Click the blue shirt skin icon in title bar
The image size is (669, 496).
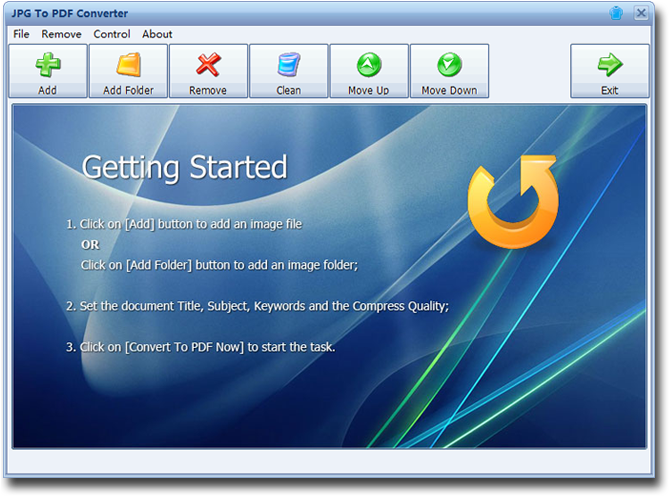tap(617, 13)
